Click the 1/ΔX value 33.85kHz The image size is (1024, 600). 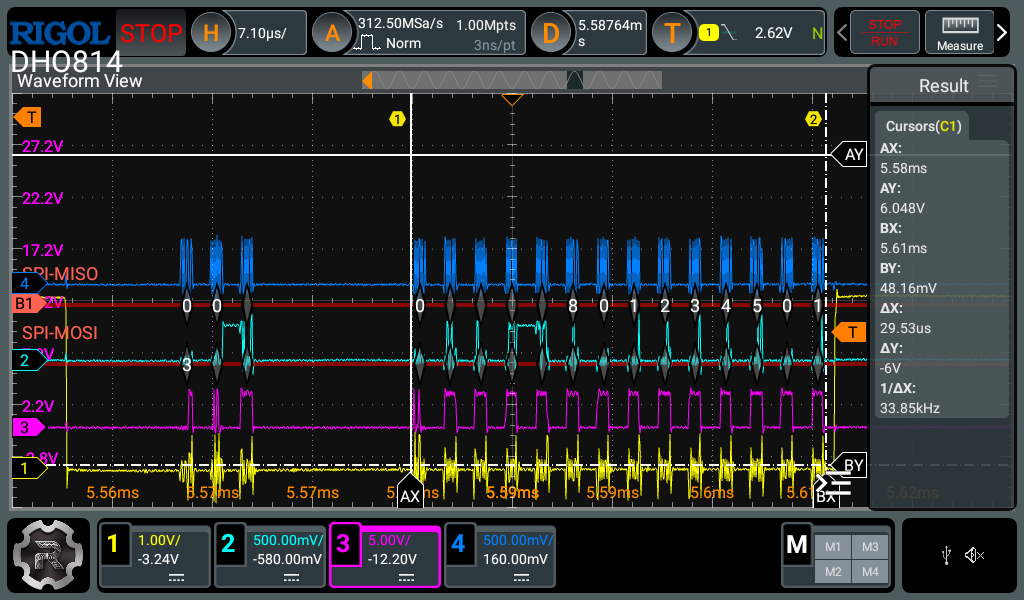pos(910,408)
